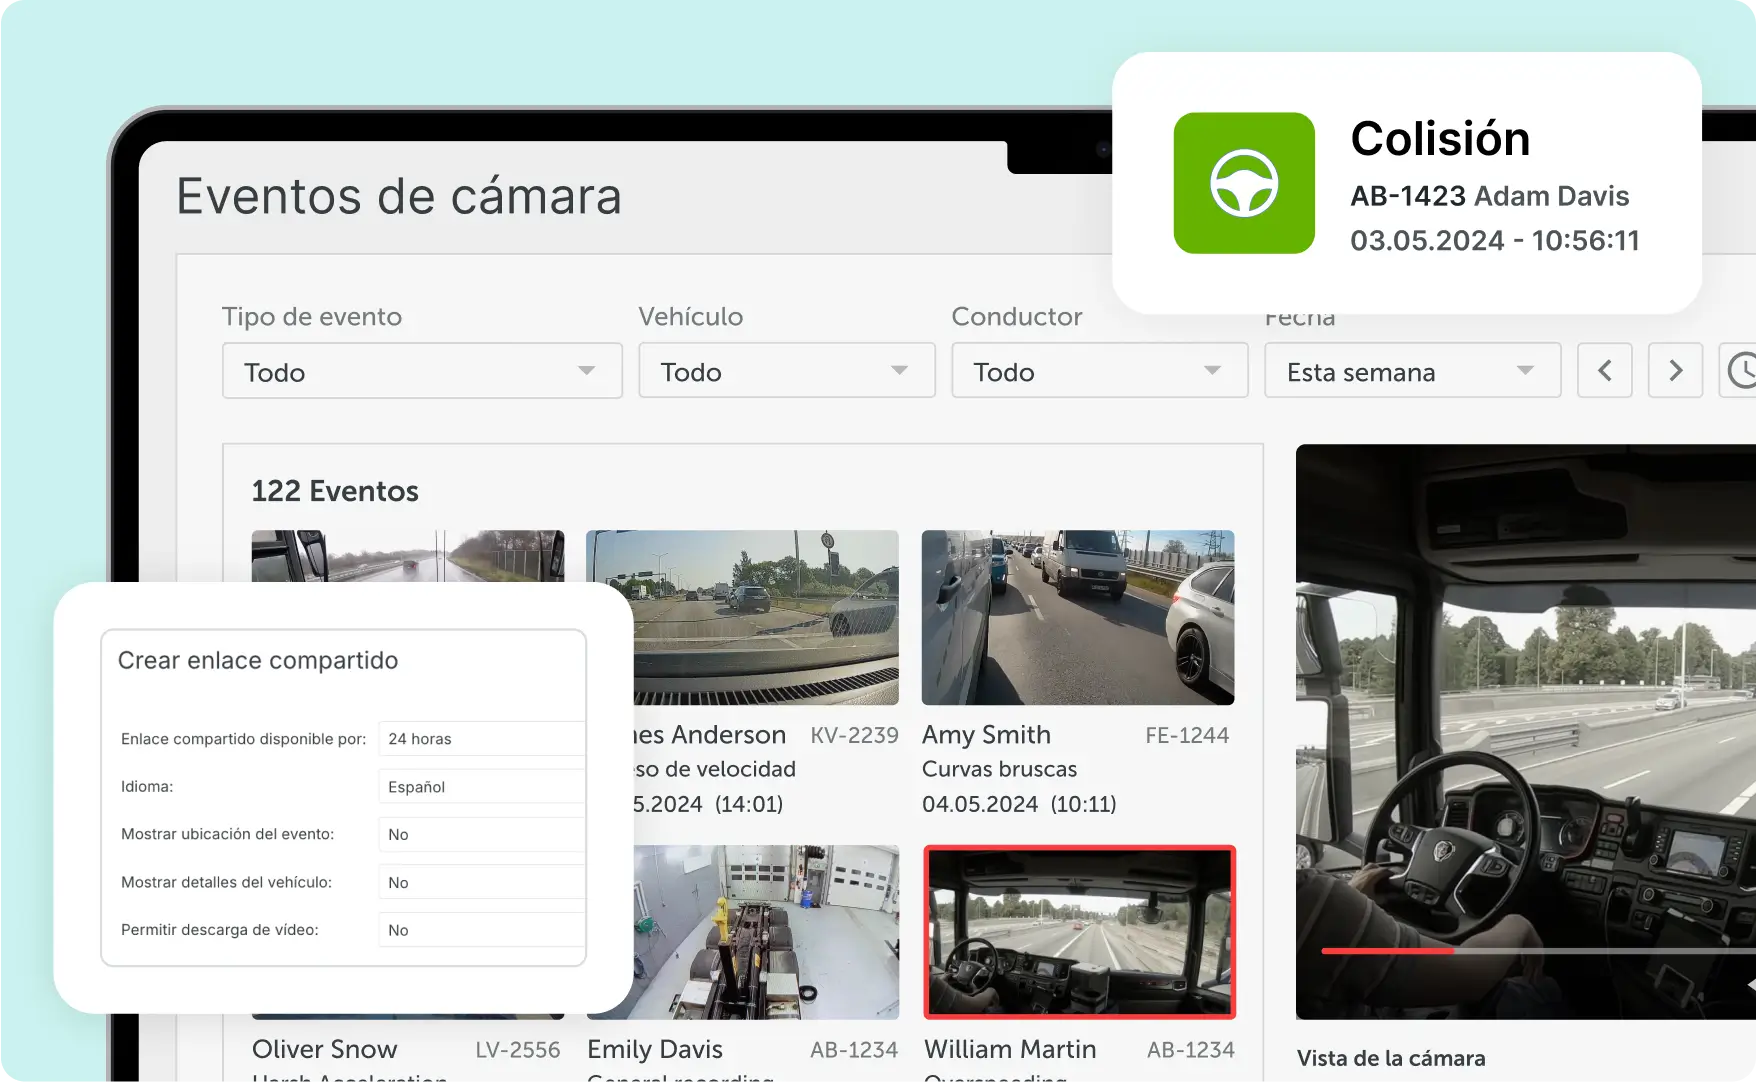1756x1082 pixels.
Task: Click the 04.05.2024 (10:11) date text
Action: pos(1019,804)
